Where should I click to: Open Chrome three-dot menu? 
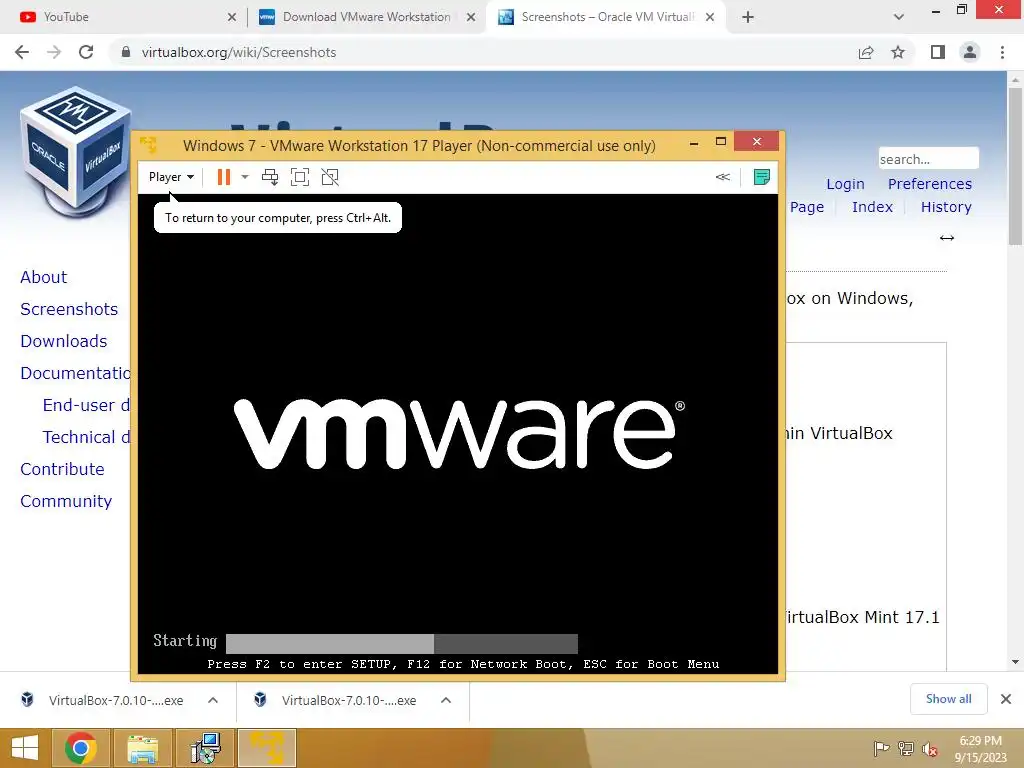(x=1002, y=52)
